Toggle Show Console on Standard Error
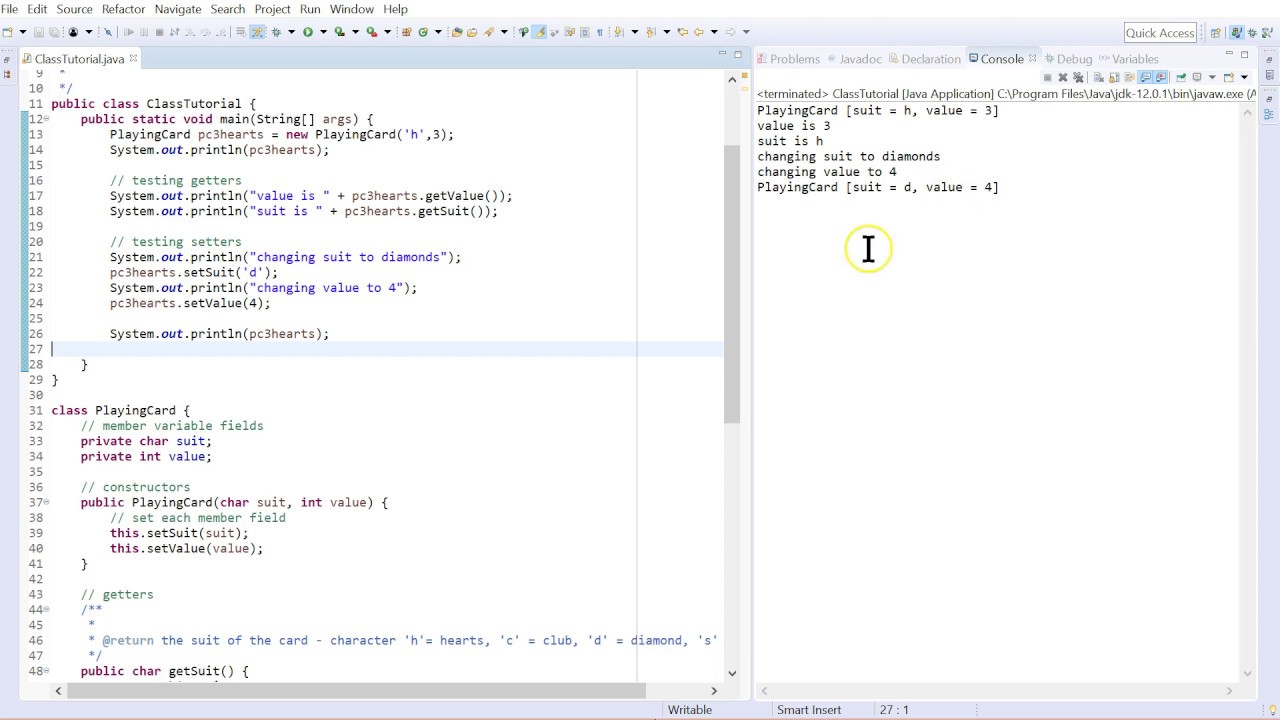This screenshot has height=720, width=1280. point(1160,77)
